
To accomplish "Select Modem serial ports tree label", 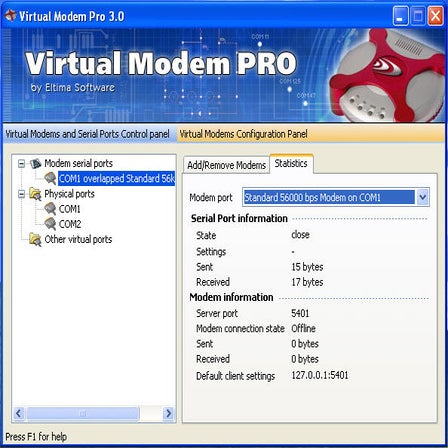I will (x=78, y=163).
